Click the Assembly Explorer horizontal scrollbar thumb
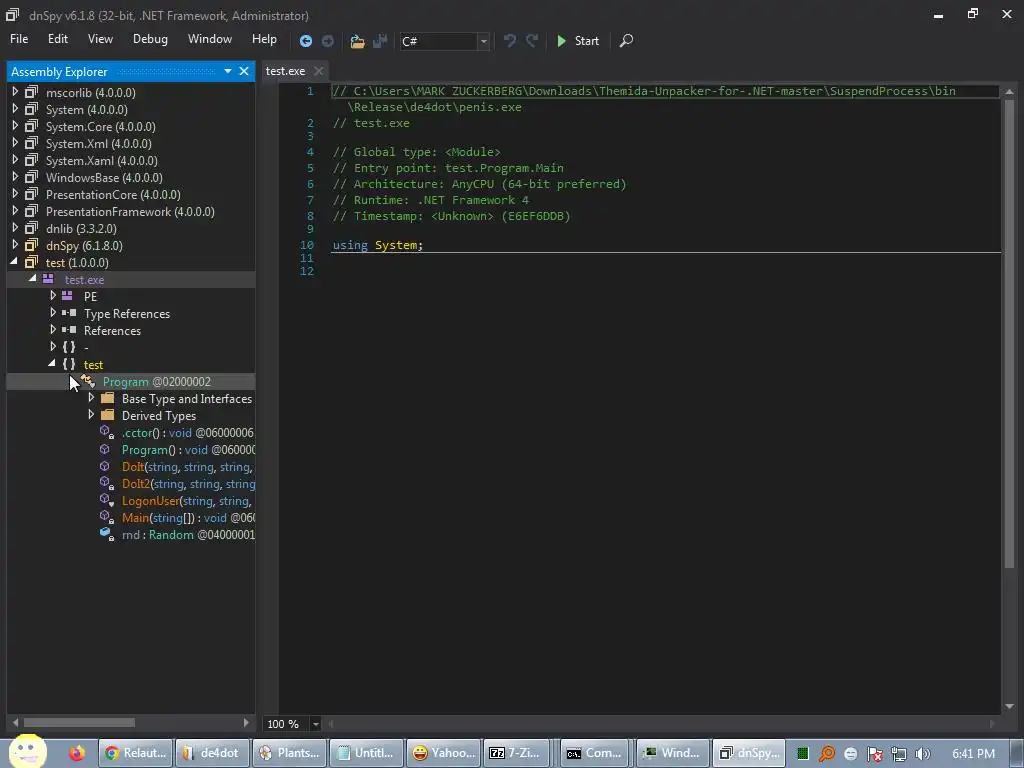The height and width of the screenshot is (768, 1024). (79, 722)
